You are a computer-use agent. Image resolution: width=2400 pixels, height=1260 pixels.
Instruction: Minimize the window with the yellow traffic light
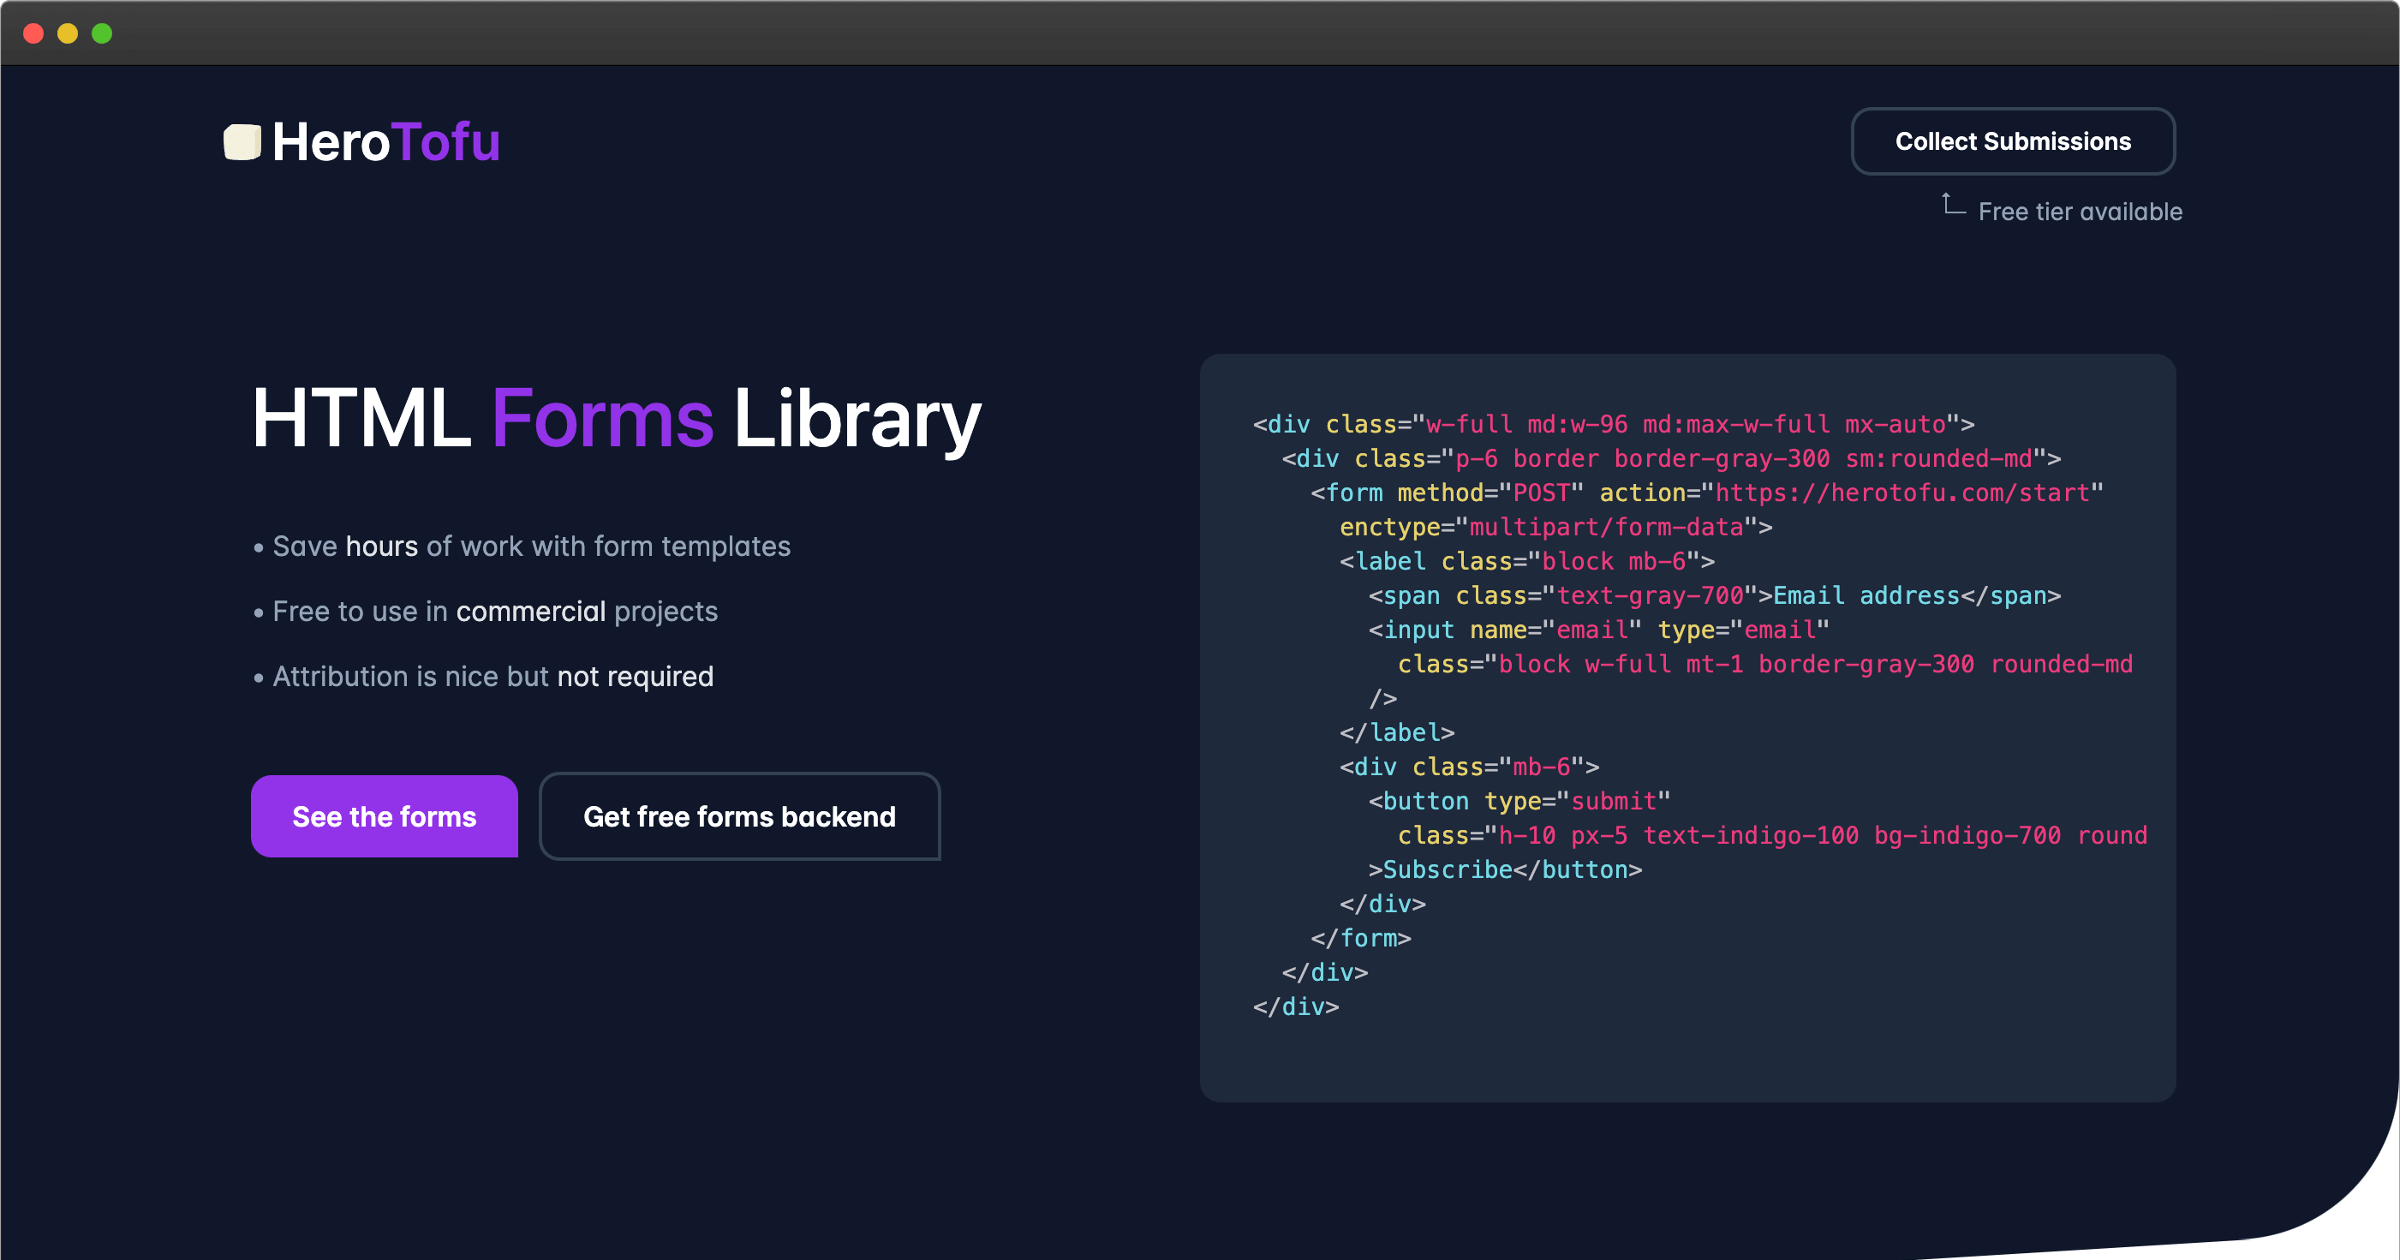coord(67,33)
